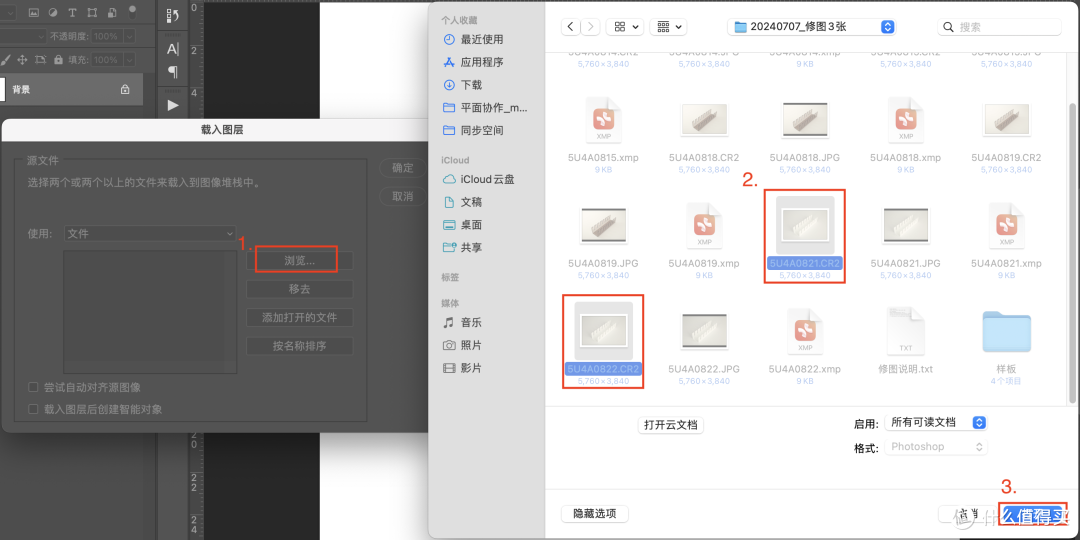The height and width of the screenshot is (540, 1080).
Task: Click the lock image pixels brush icon
Action: click(6, 60)
